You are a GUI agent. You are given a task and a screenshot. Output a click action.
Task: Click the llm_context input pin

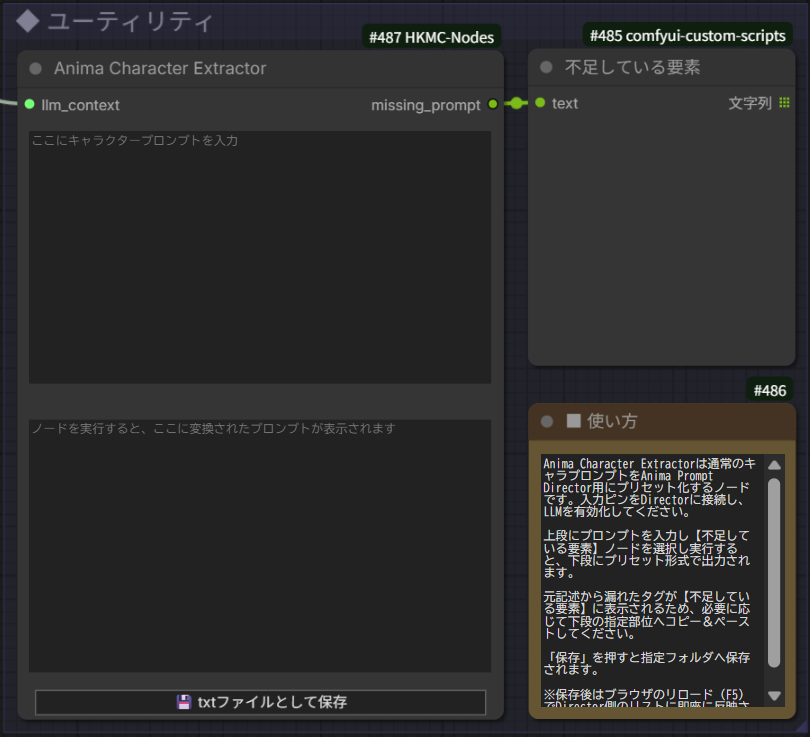click(29, 104)
